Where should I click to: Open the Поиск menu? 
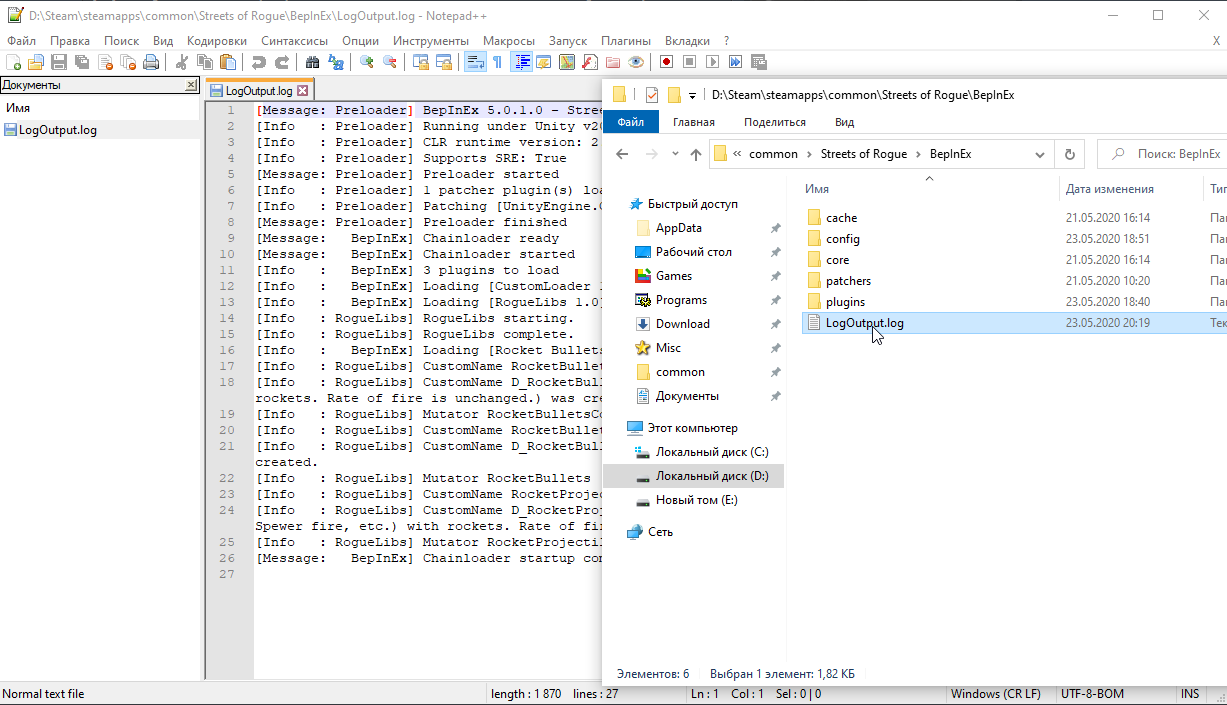122,41
